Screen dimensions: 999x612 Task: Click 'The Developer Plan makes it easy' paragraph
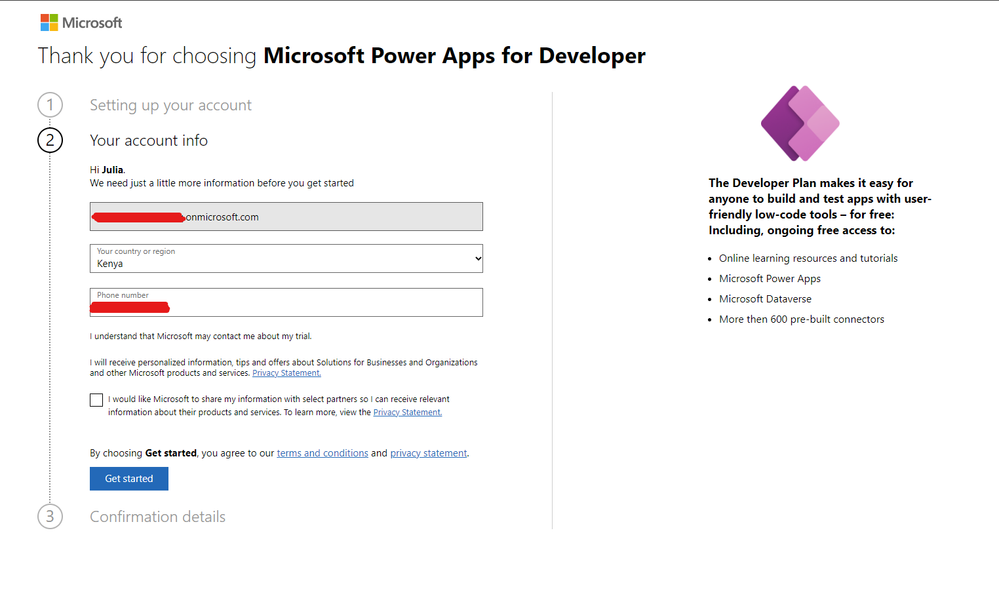(820, 206)
